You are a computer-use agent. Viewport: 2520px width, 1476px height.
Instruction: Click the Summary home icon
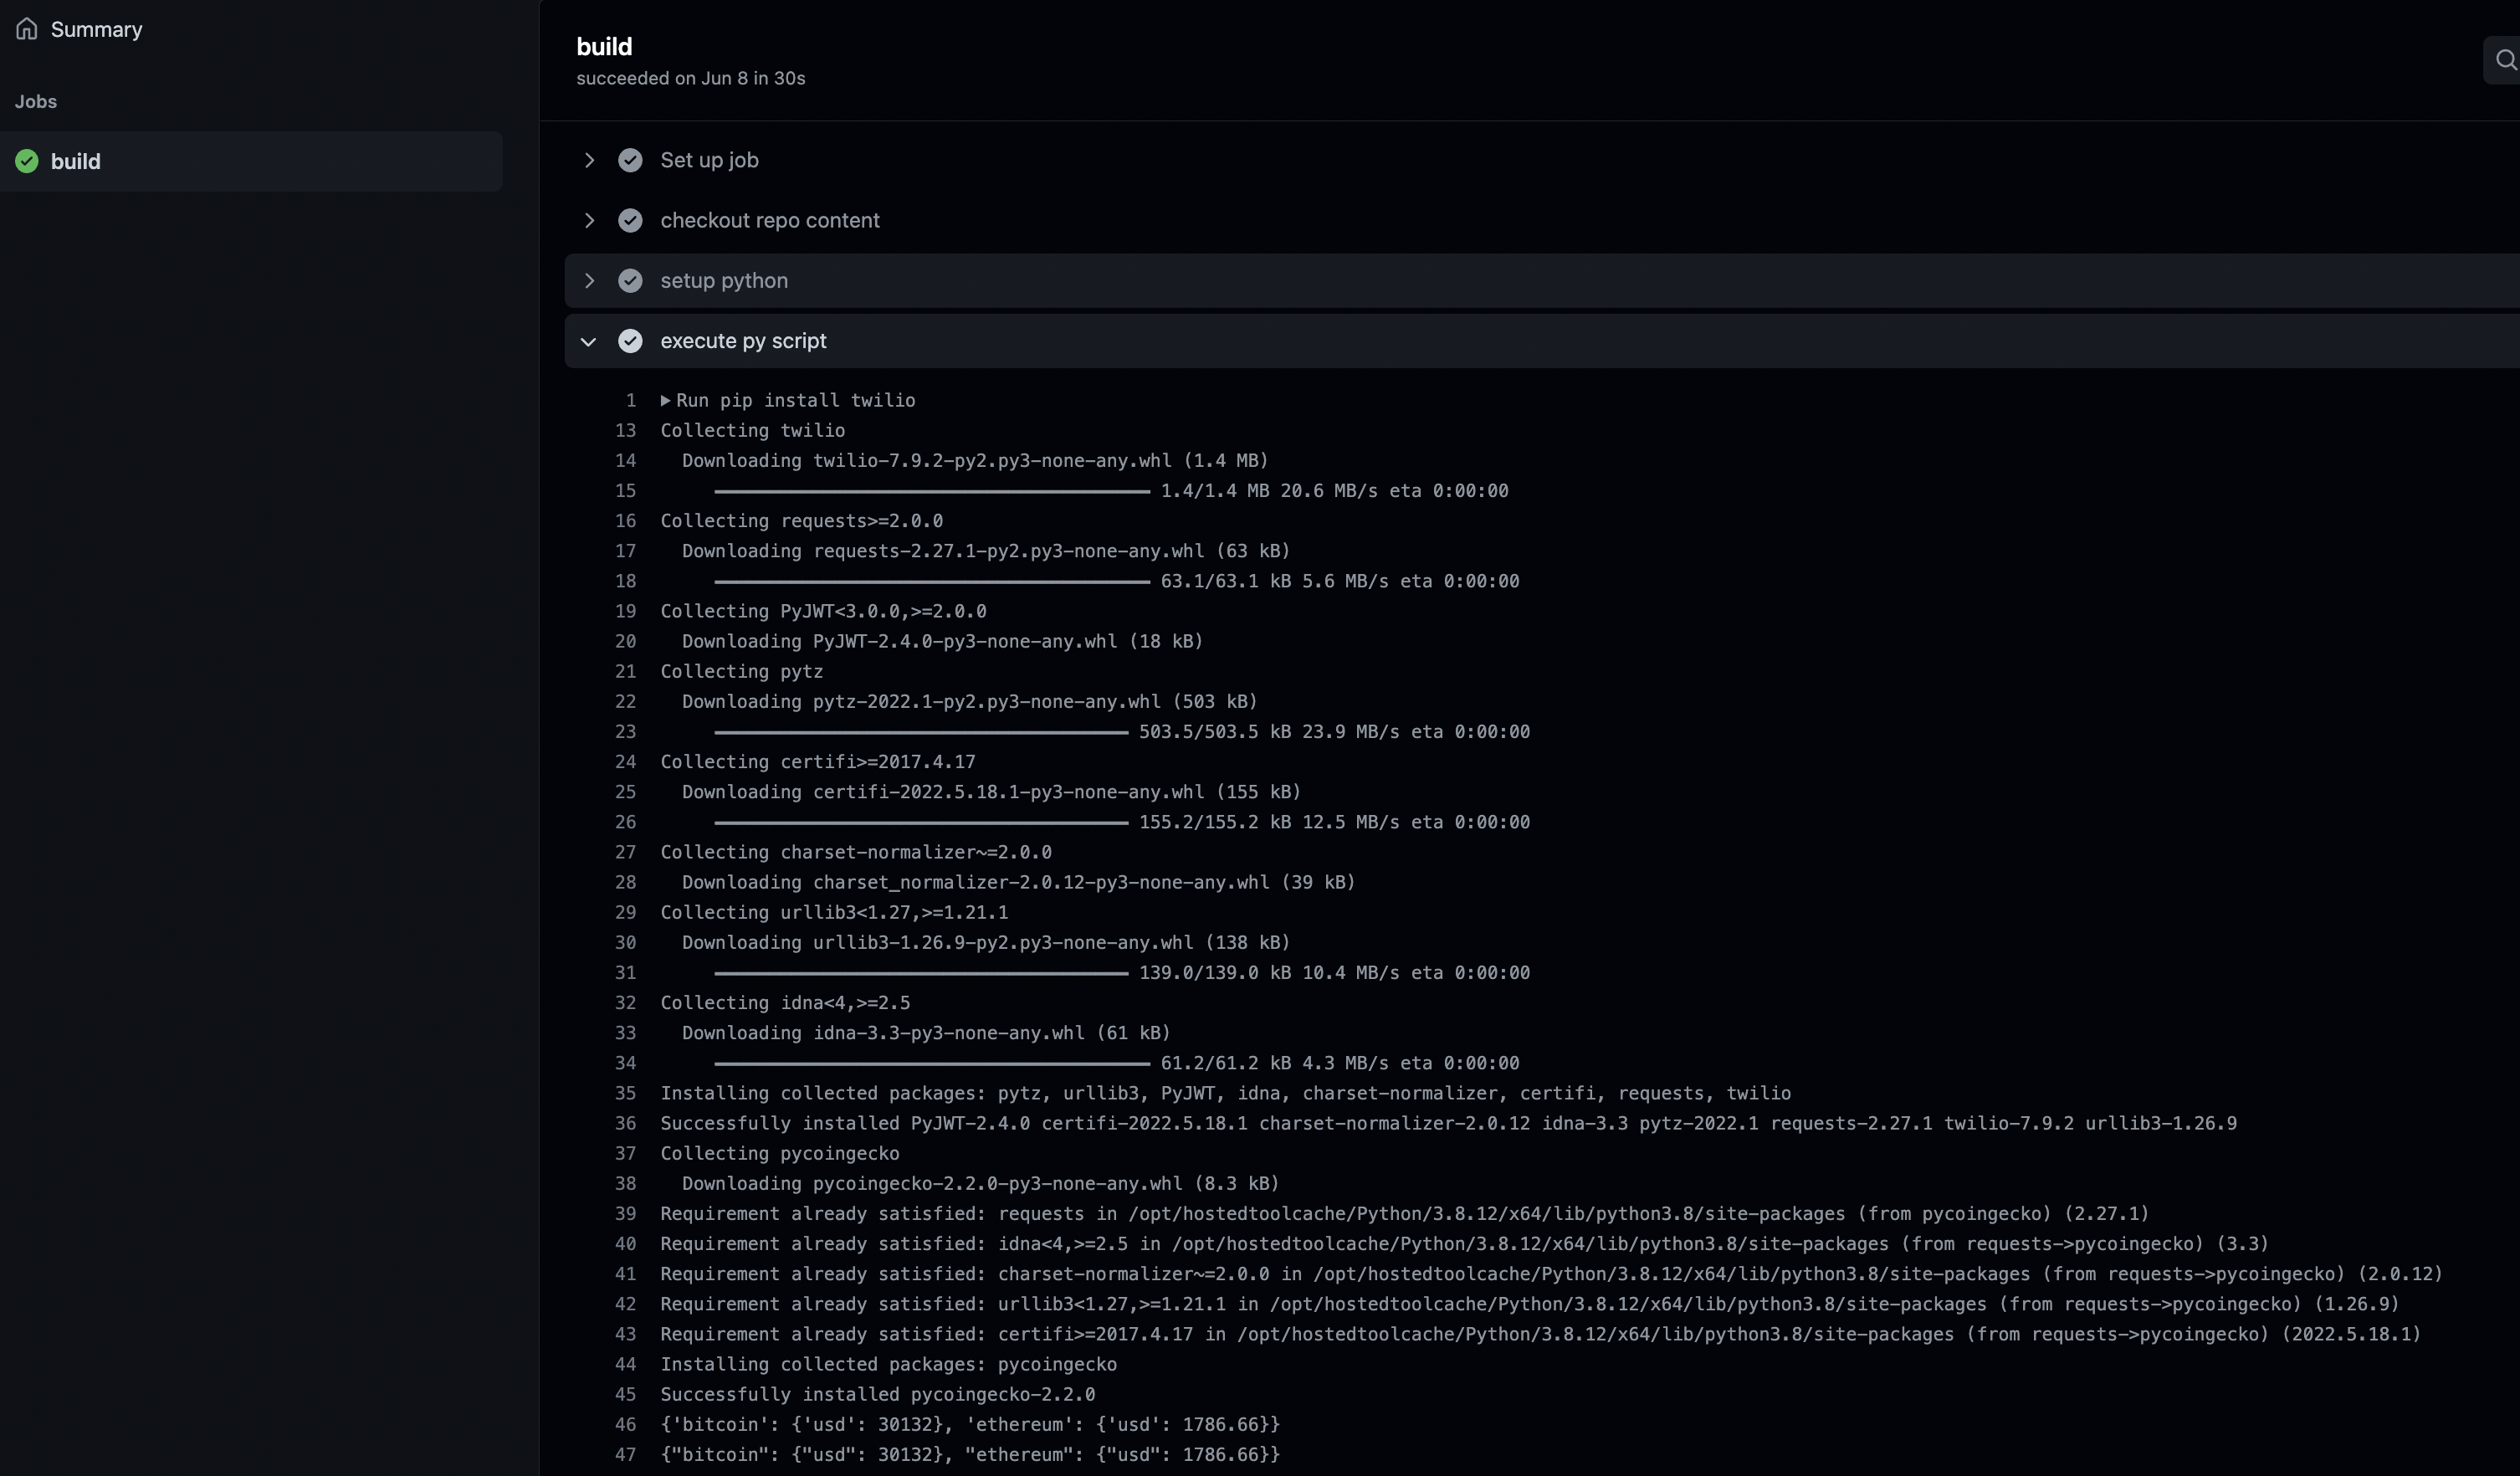pyautogui.click(x=27, y=29)
